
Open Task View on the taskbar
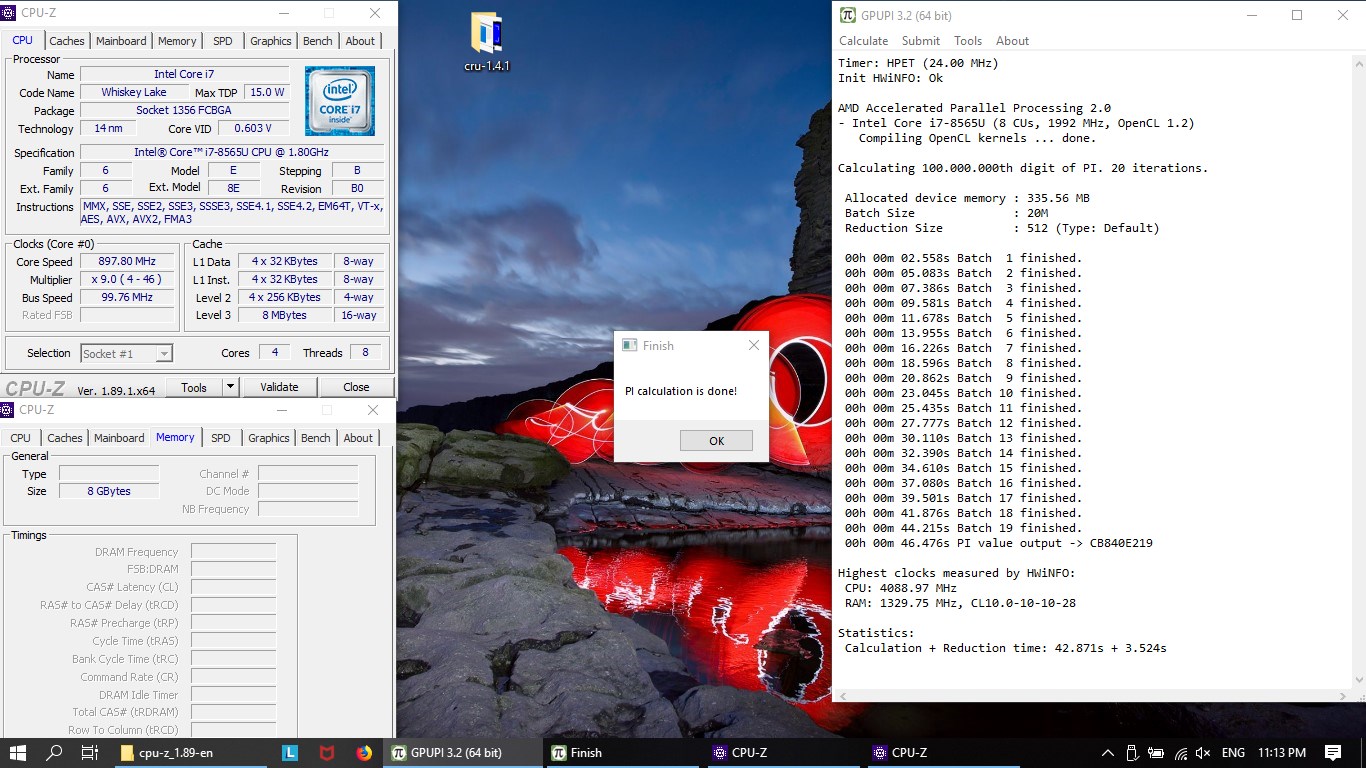(x=89, y=753)
